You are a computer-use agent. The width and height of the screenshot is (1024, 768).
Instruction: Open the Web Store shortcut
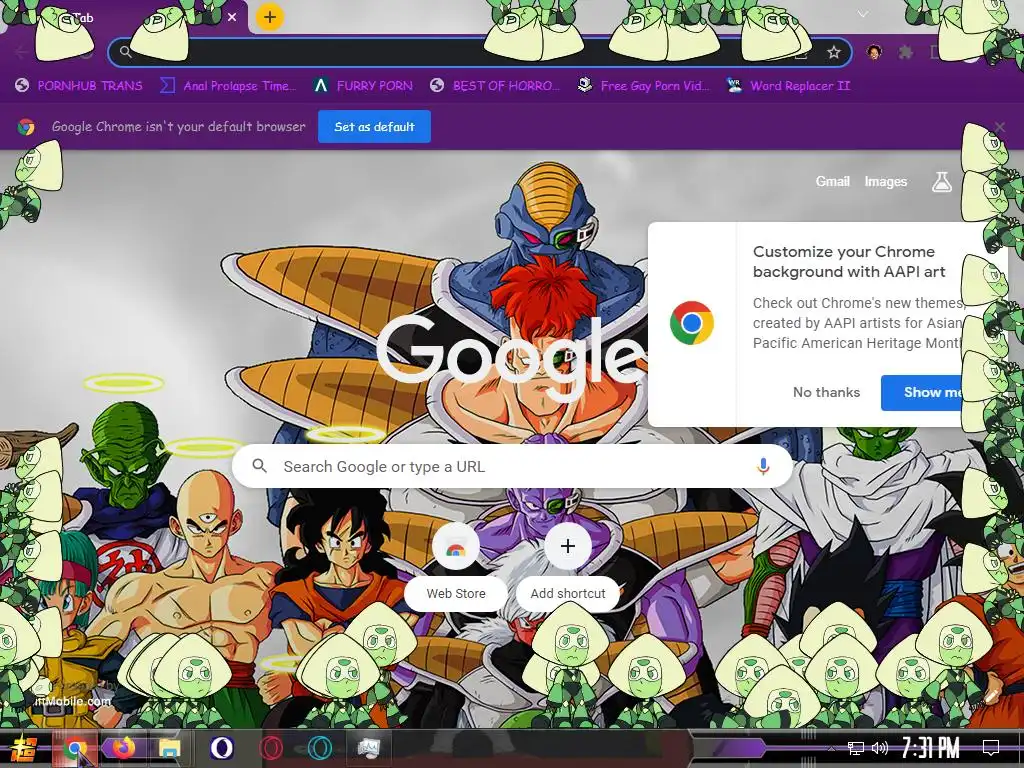tap(455, 566)
